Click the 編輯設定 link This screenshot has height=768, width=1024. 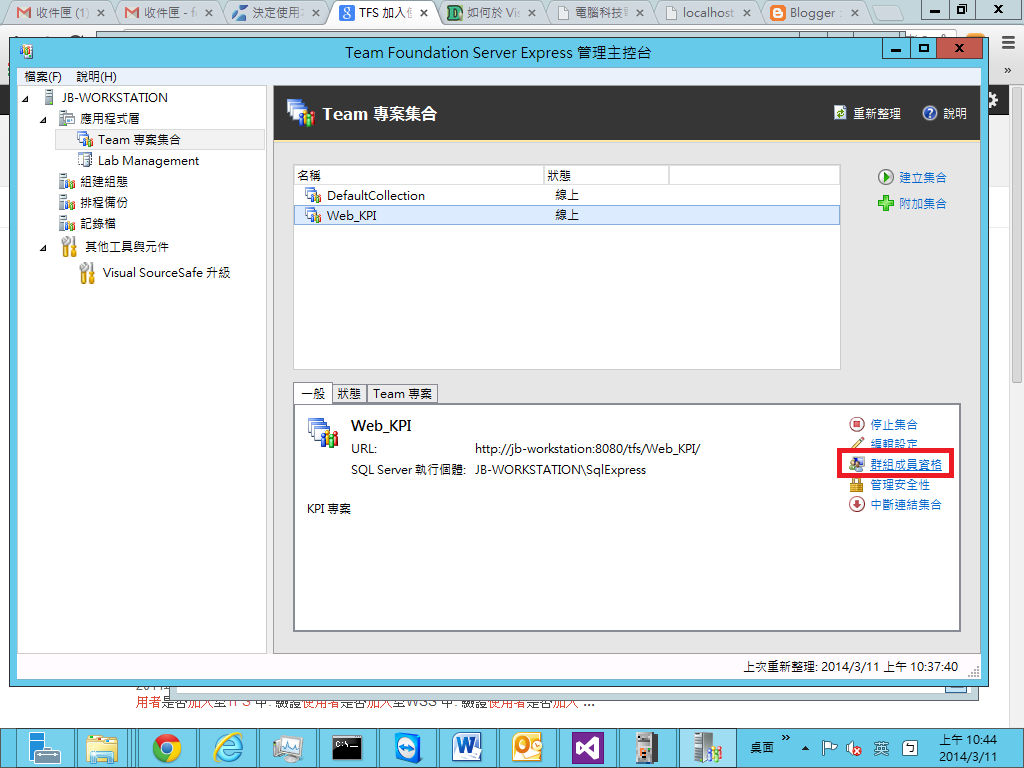(x=894, y=443)
